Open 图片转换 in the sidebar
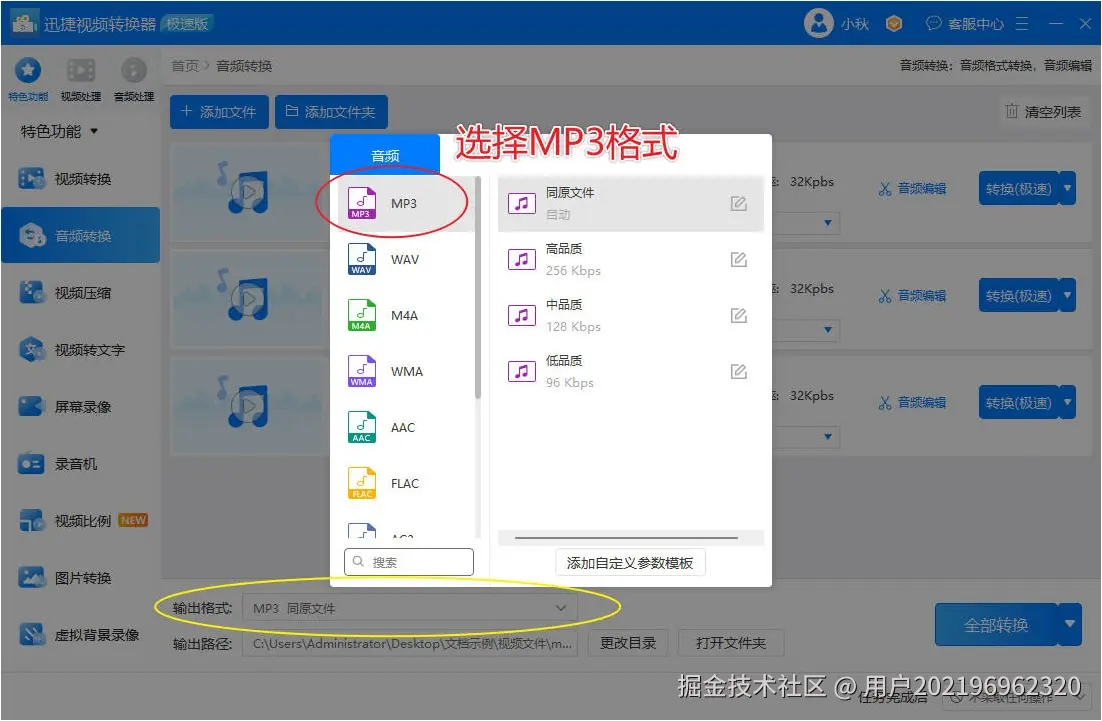This screenshot has width=1102, height=721. tap(81, 578)
